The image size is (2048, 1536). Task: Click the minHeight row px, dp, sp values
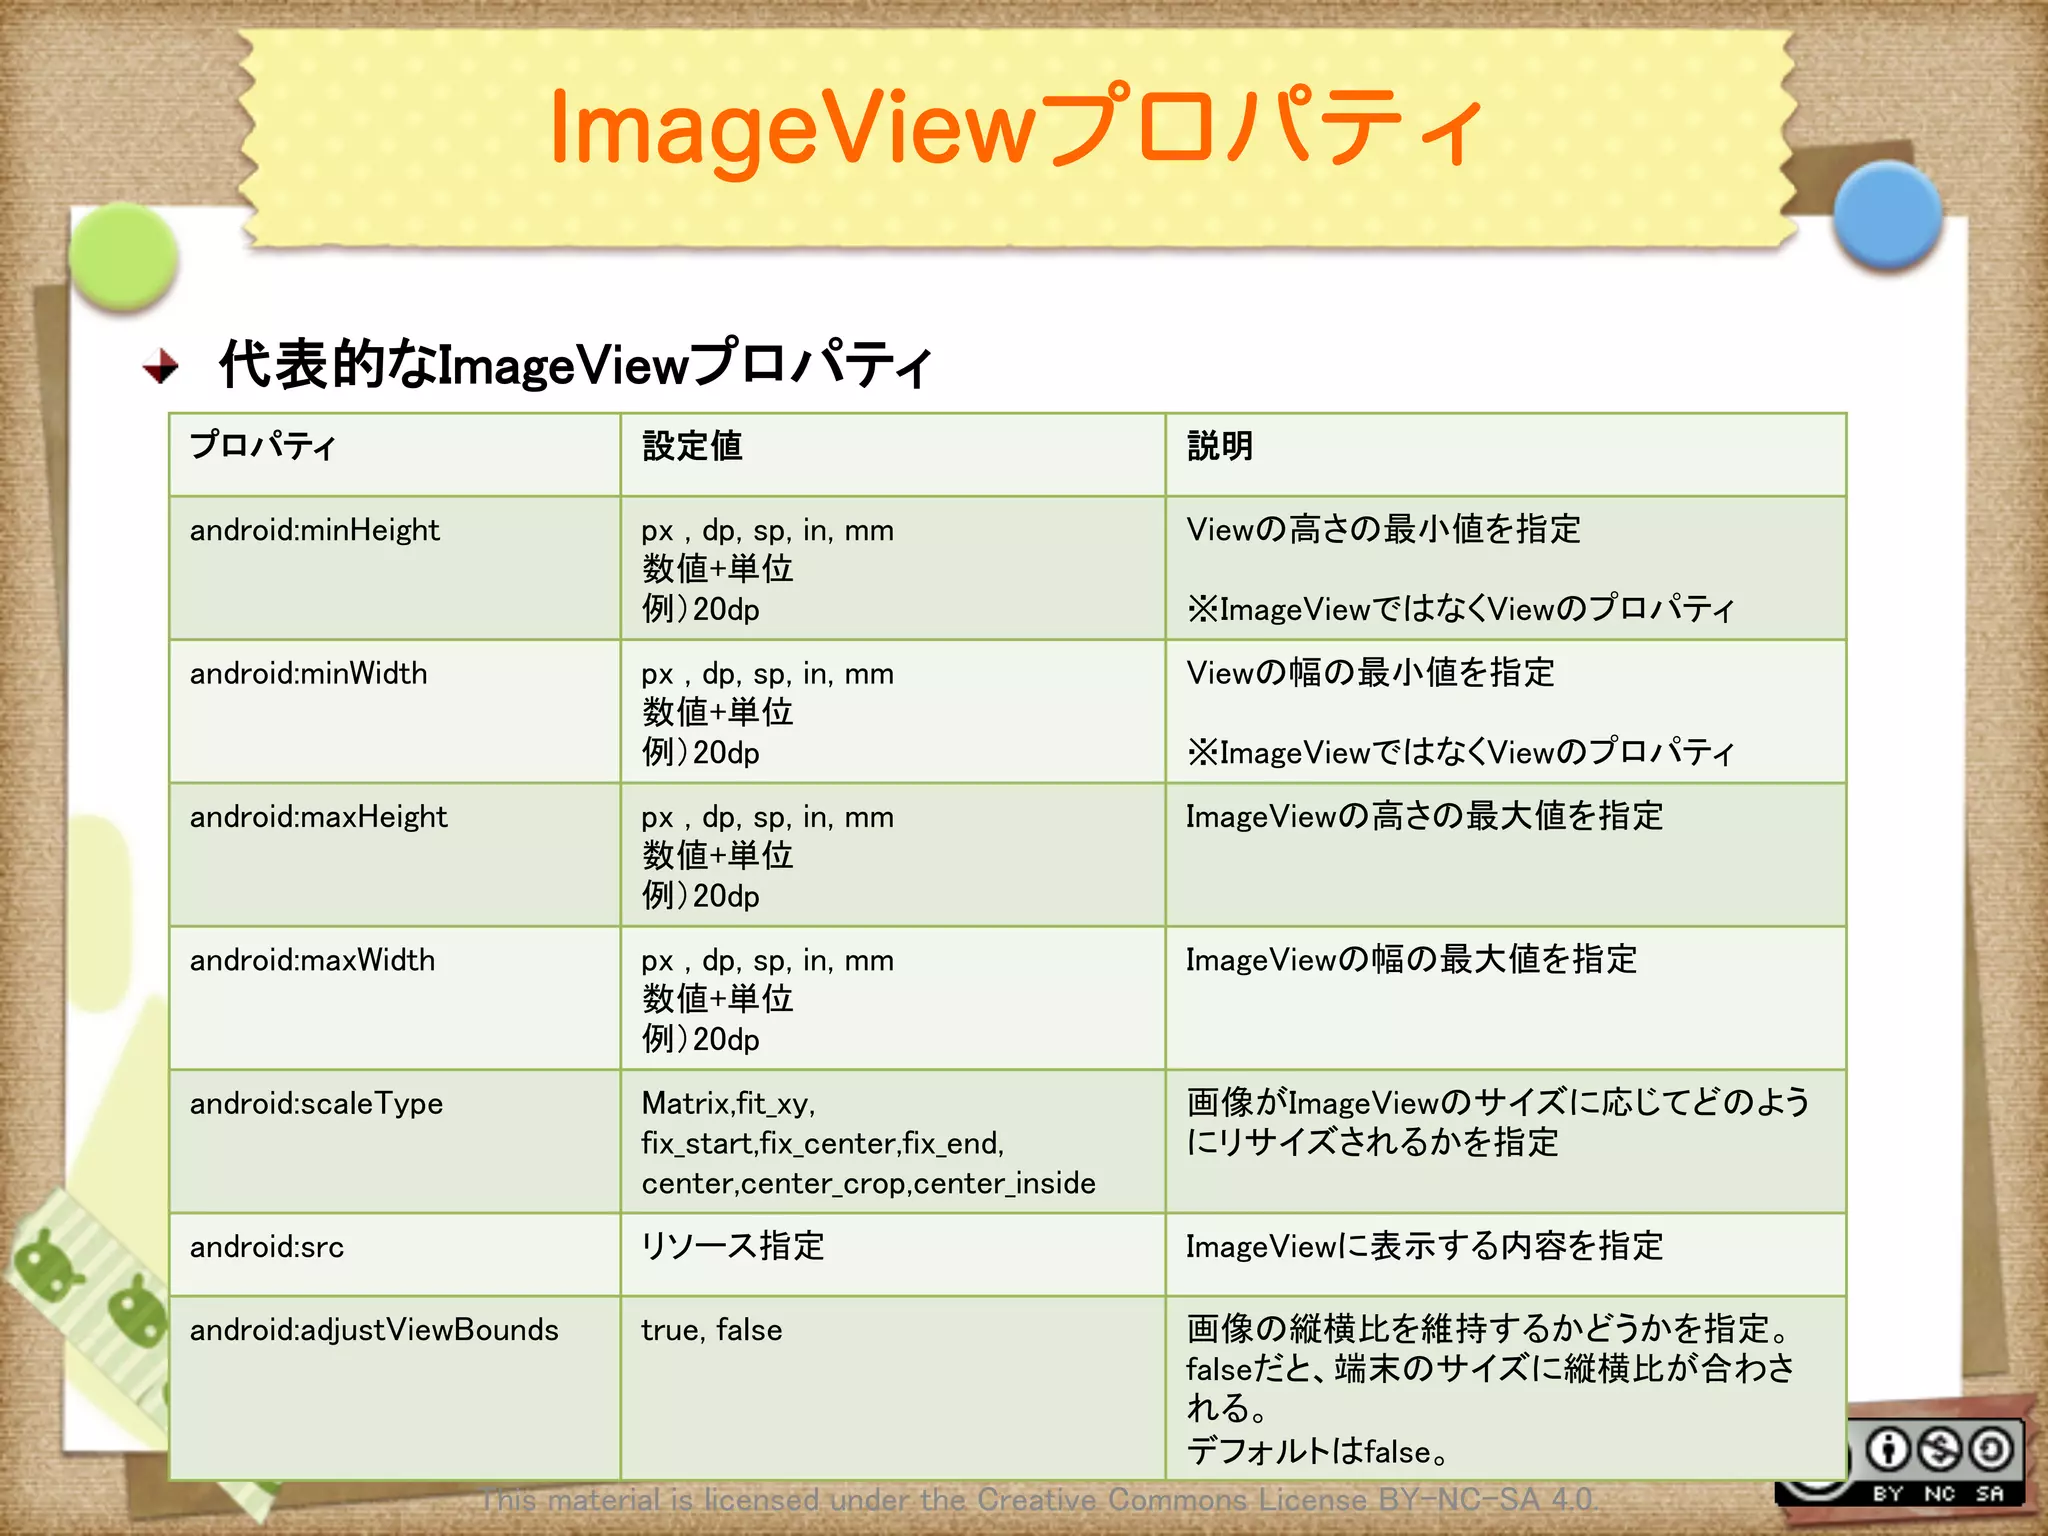[768, 530]
